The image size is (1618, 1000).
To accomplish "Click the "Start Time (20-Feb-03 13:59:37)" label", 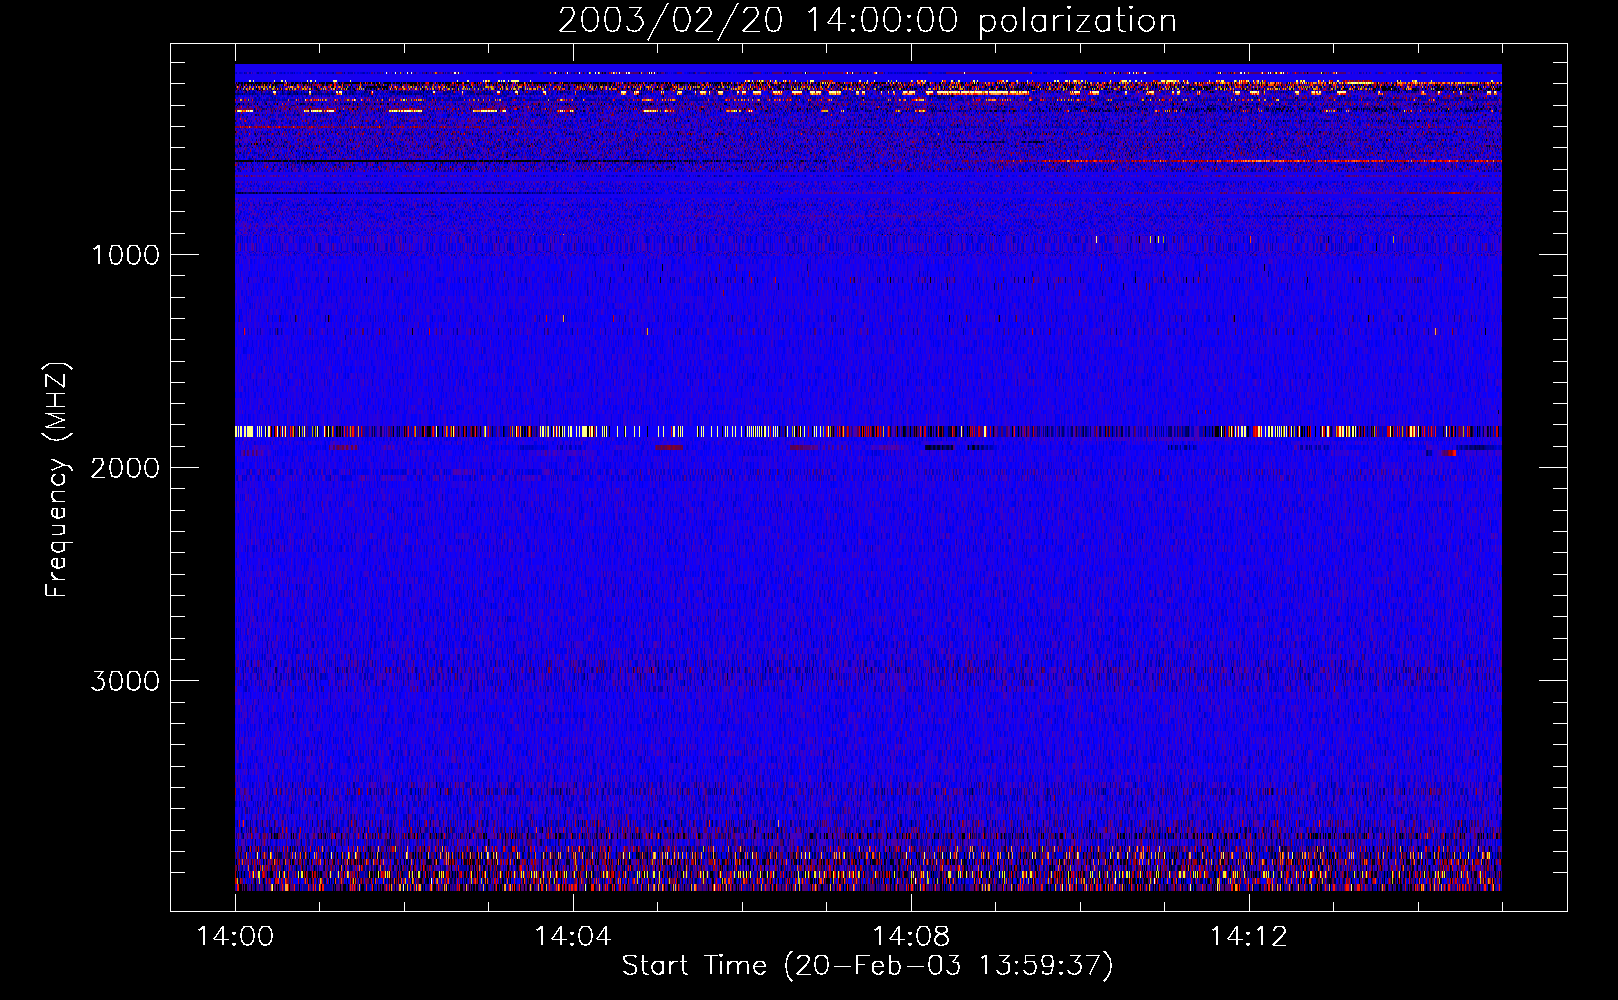I will pos(867,966).
